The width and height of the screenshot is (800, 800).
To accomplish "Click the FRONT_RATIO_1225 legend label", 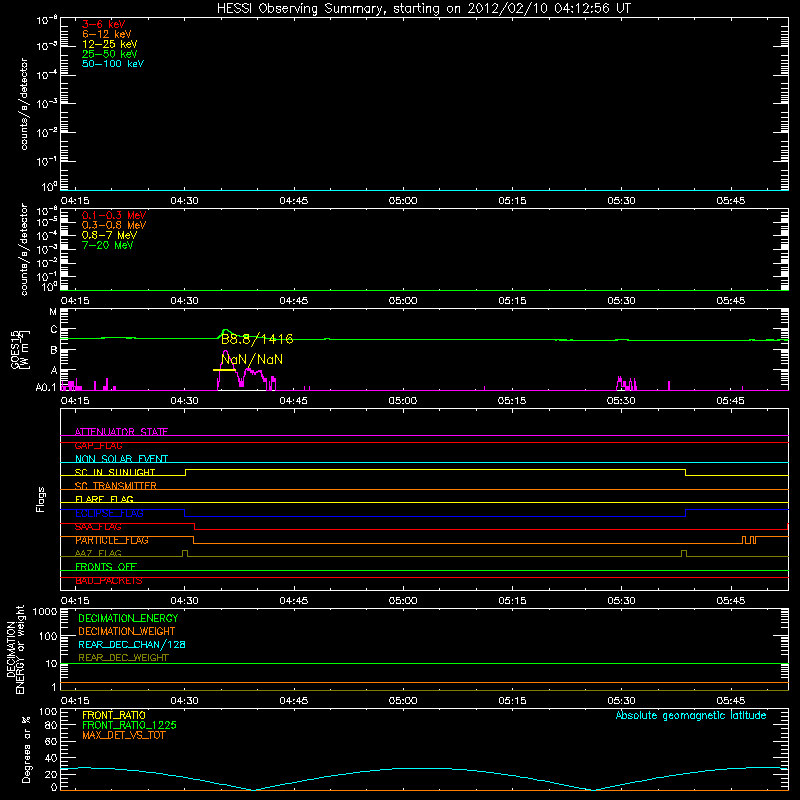I will point(129,725).
